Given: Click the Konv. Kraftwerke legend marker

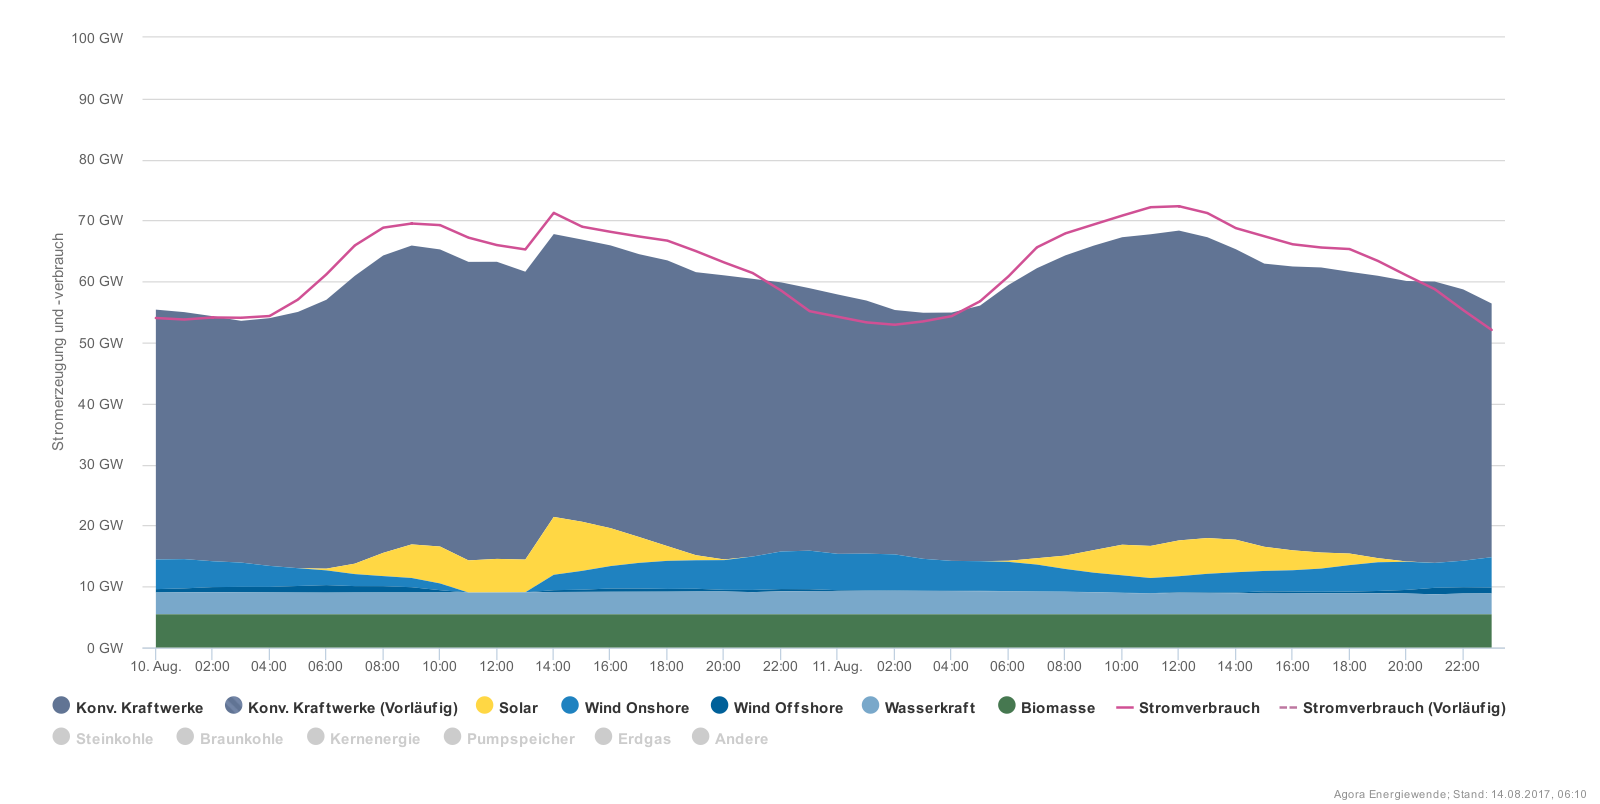Looking at the screenshot, I should point(61,706).
